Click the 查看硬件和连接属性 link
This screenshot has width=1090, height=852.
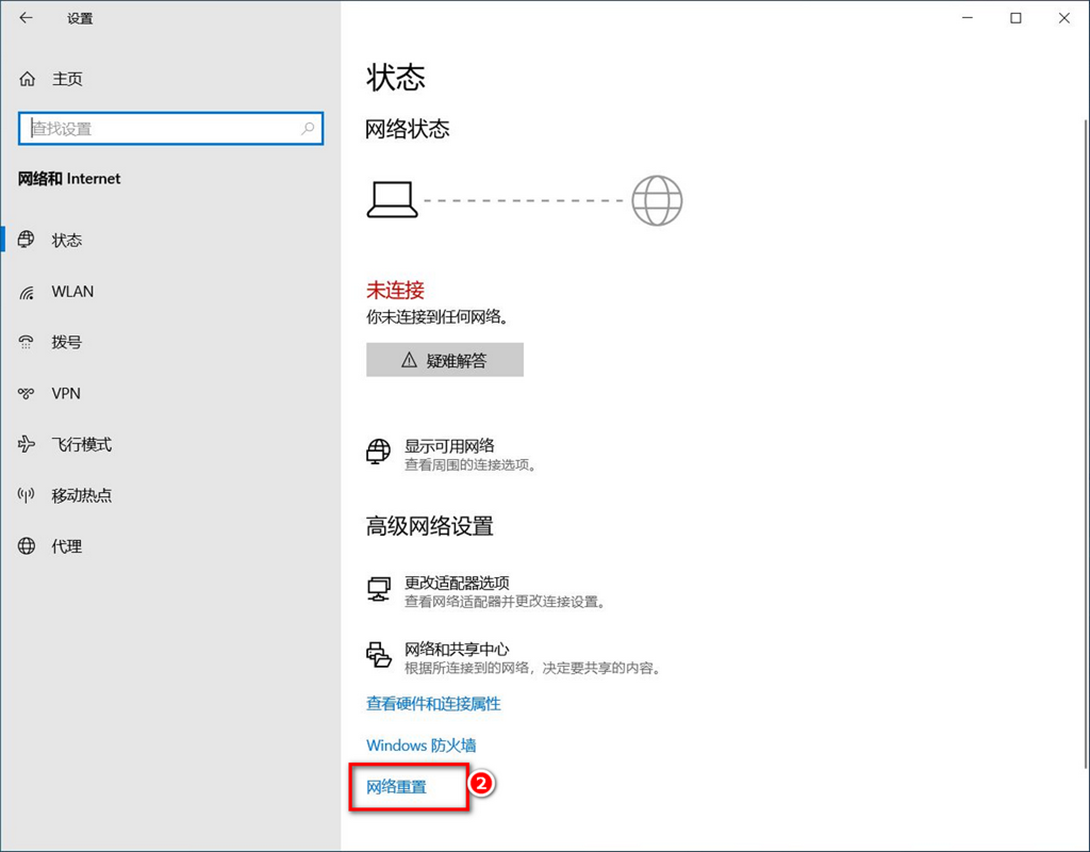(433, 704)
